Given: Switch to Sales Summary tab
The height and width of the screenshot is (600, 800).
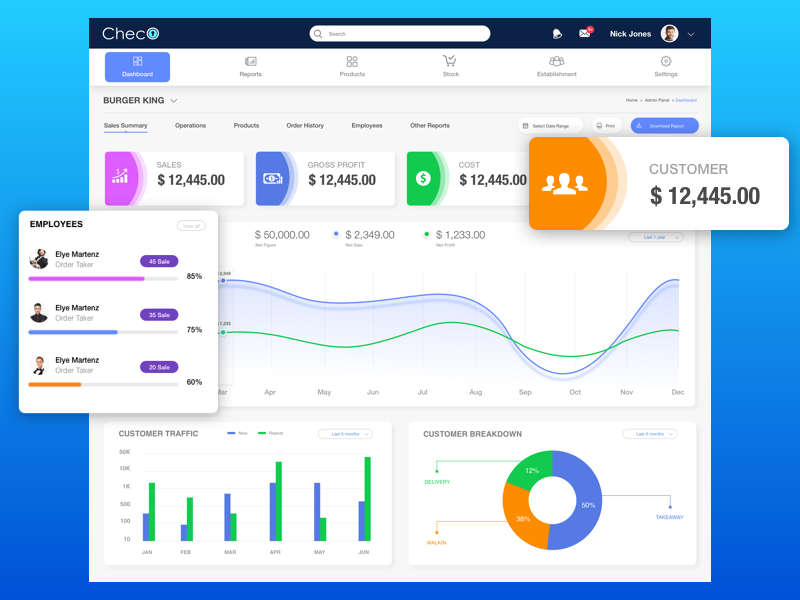Looking at the screenshot, I should click(x=126, y=126).
